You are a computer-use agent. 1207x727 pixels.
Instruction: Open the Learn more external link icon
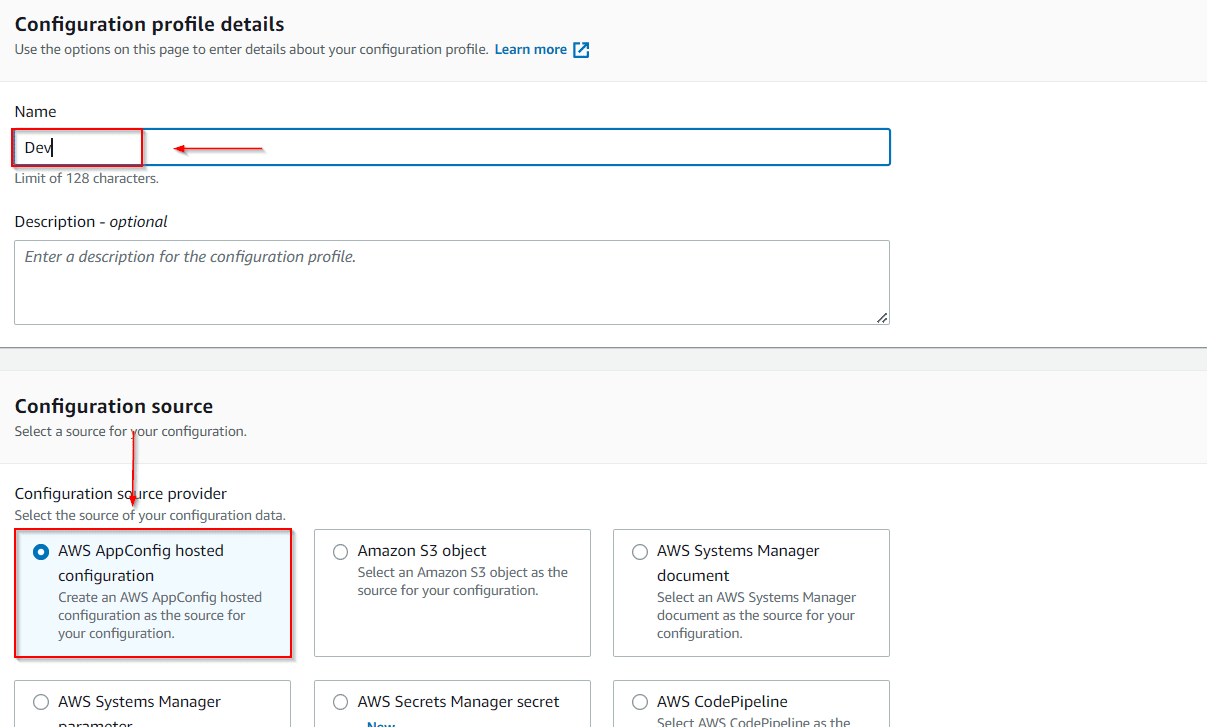tap(581, 48)
